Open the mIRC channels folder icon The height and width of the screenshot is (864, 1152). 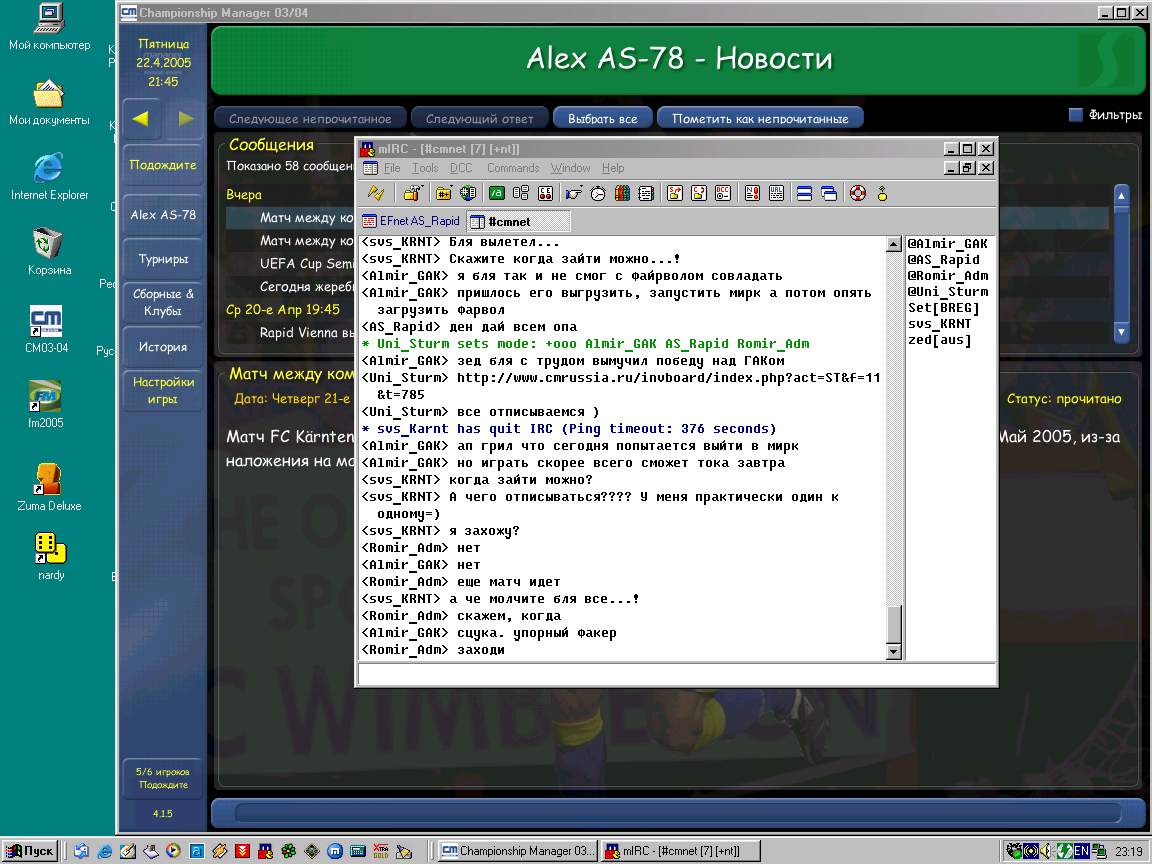(x=444, y=193)
